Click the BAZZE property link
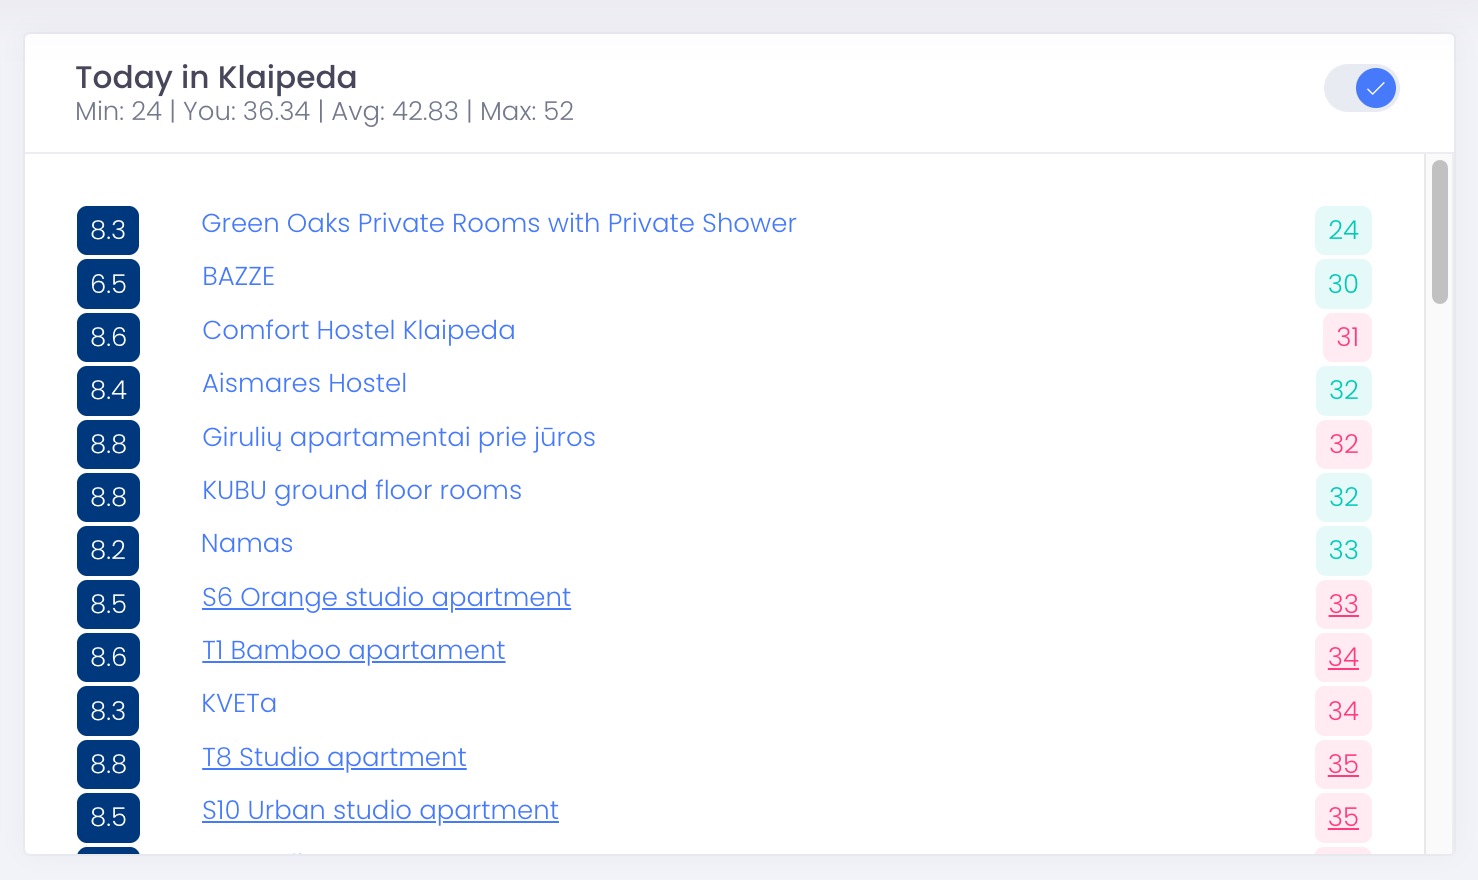Screen dimensions: 1478x880 click(x=238, y=277)
